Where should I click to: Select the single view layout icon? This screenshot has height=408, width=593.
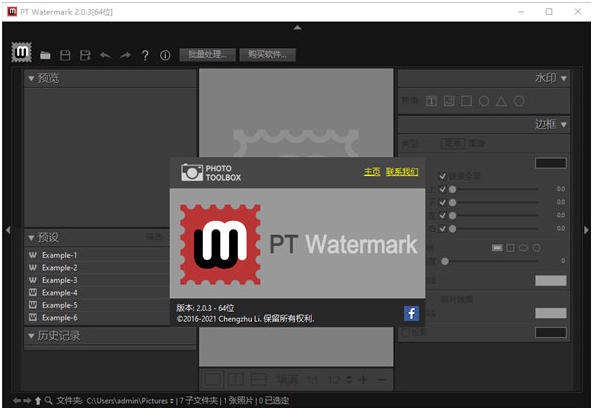point(212,379)
